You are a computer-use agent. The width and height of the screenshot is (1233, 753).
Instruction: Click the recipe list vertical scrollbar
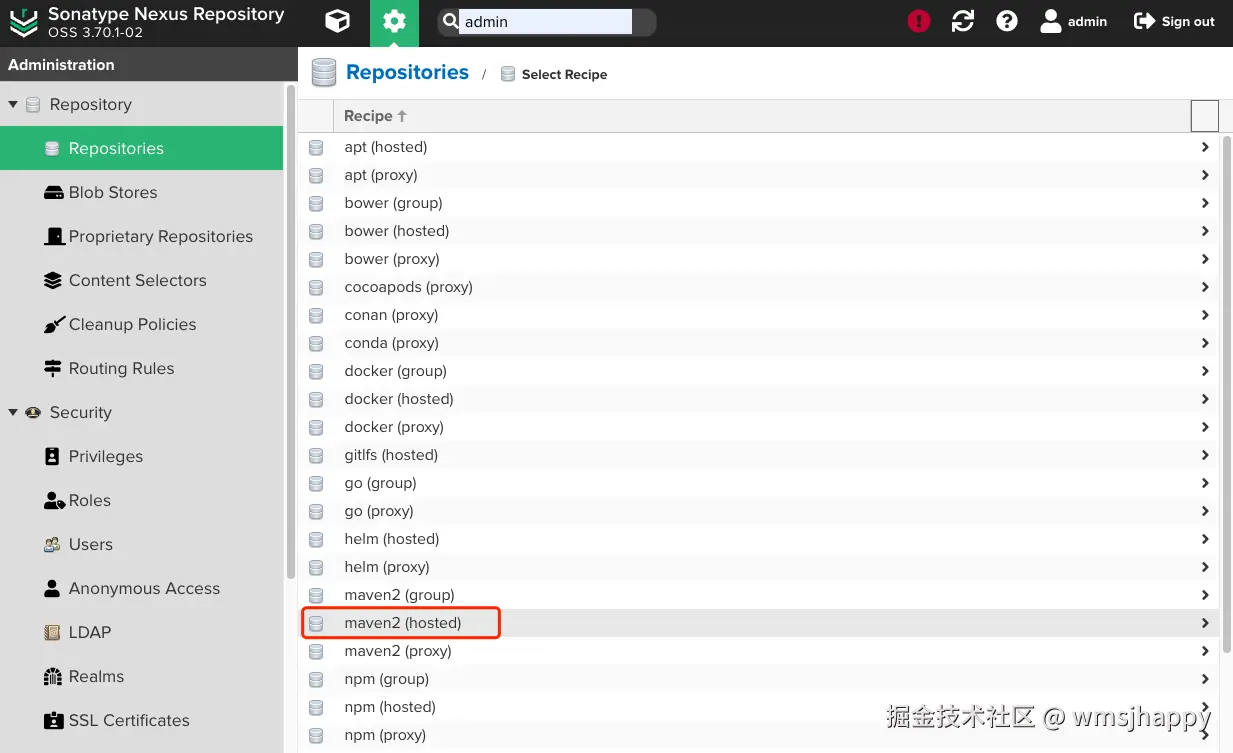1226,395
